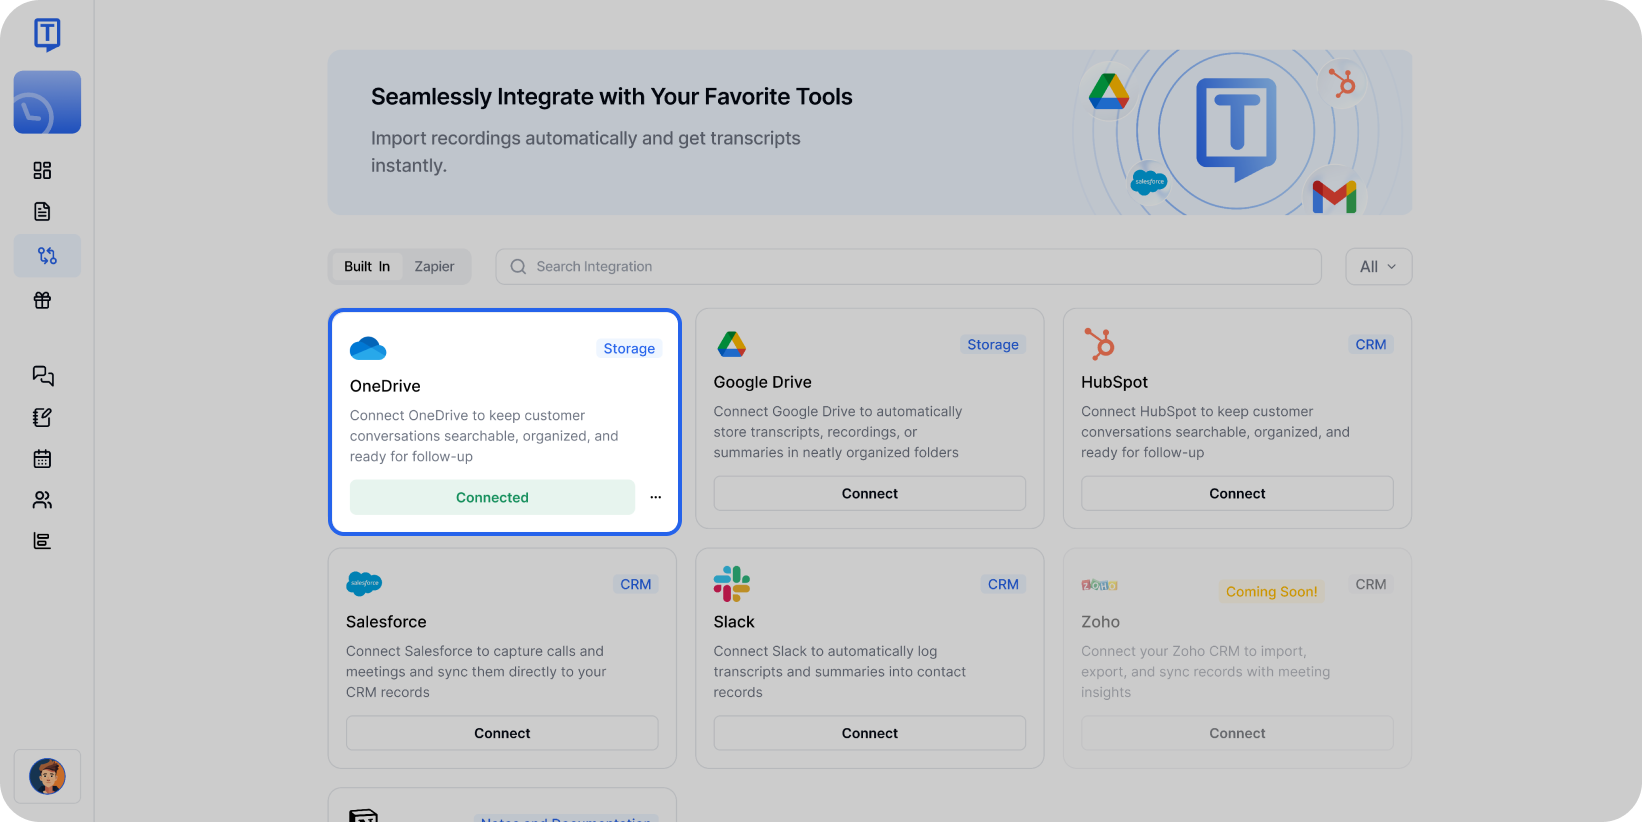Click the Google Drive logo on its card
The width and height of the screenshot is (1642, 822).
(x=732, y=344)
